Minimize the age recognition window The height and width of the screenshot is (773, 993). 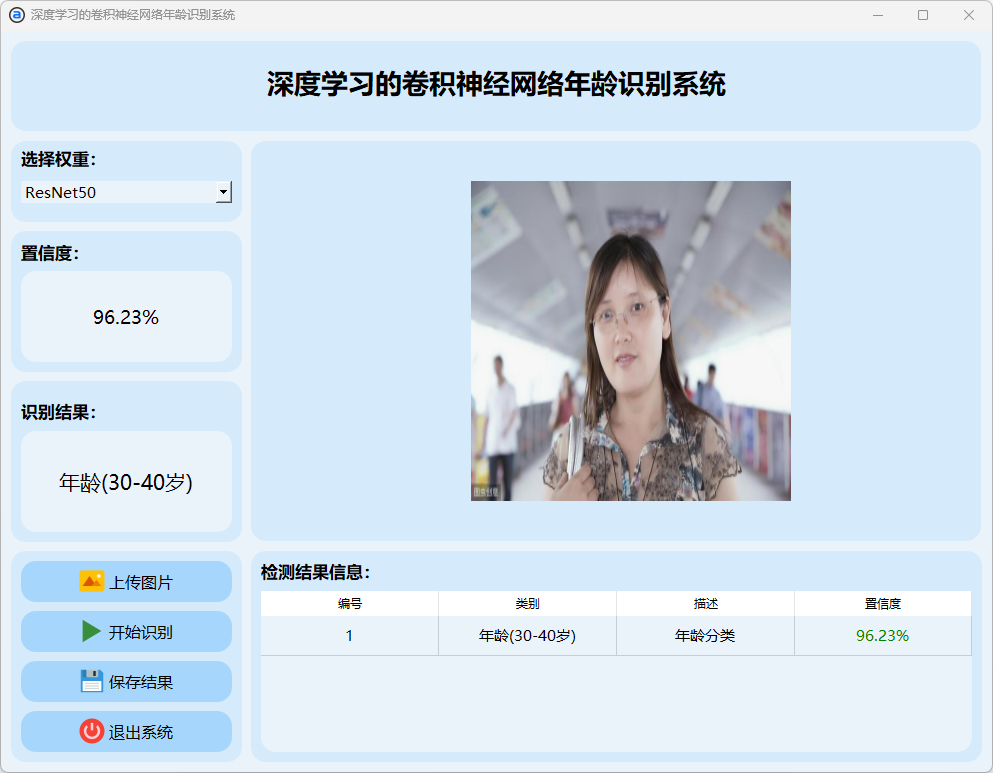click(x=877, y=15)
